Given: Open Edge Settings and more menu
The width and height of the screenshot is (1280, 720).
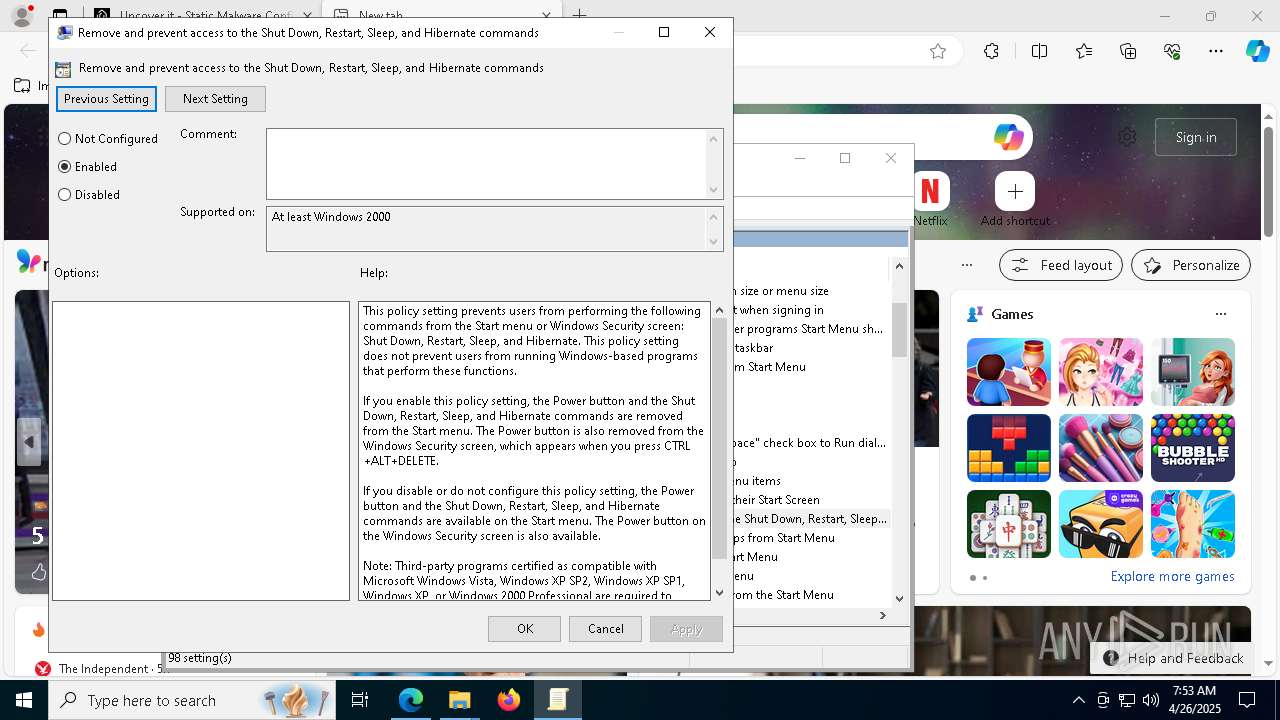Looking at the screenshot, I should click(1216, 51).
